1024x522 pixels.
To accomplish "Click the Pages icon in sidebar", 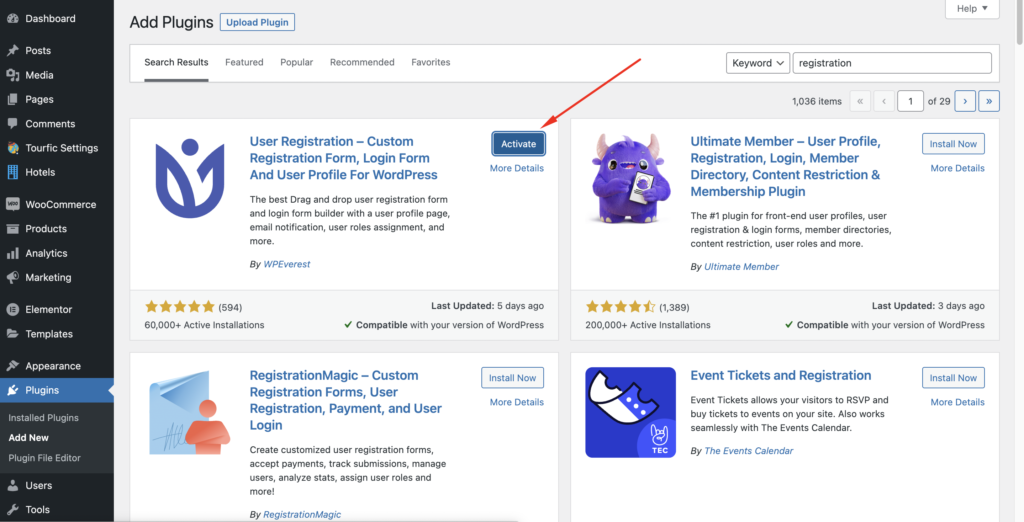I will pos(12,99).
